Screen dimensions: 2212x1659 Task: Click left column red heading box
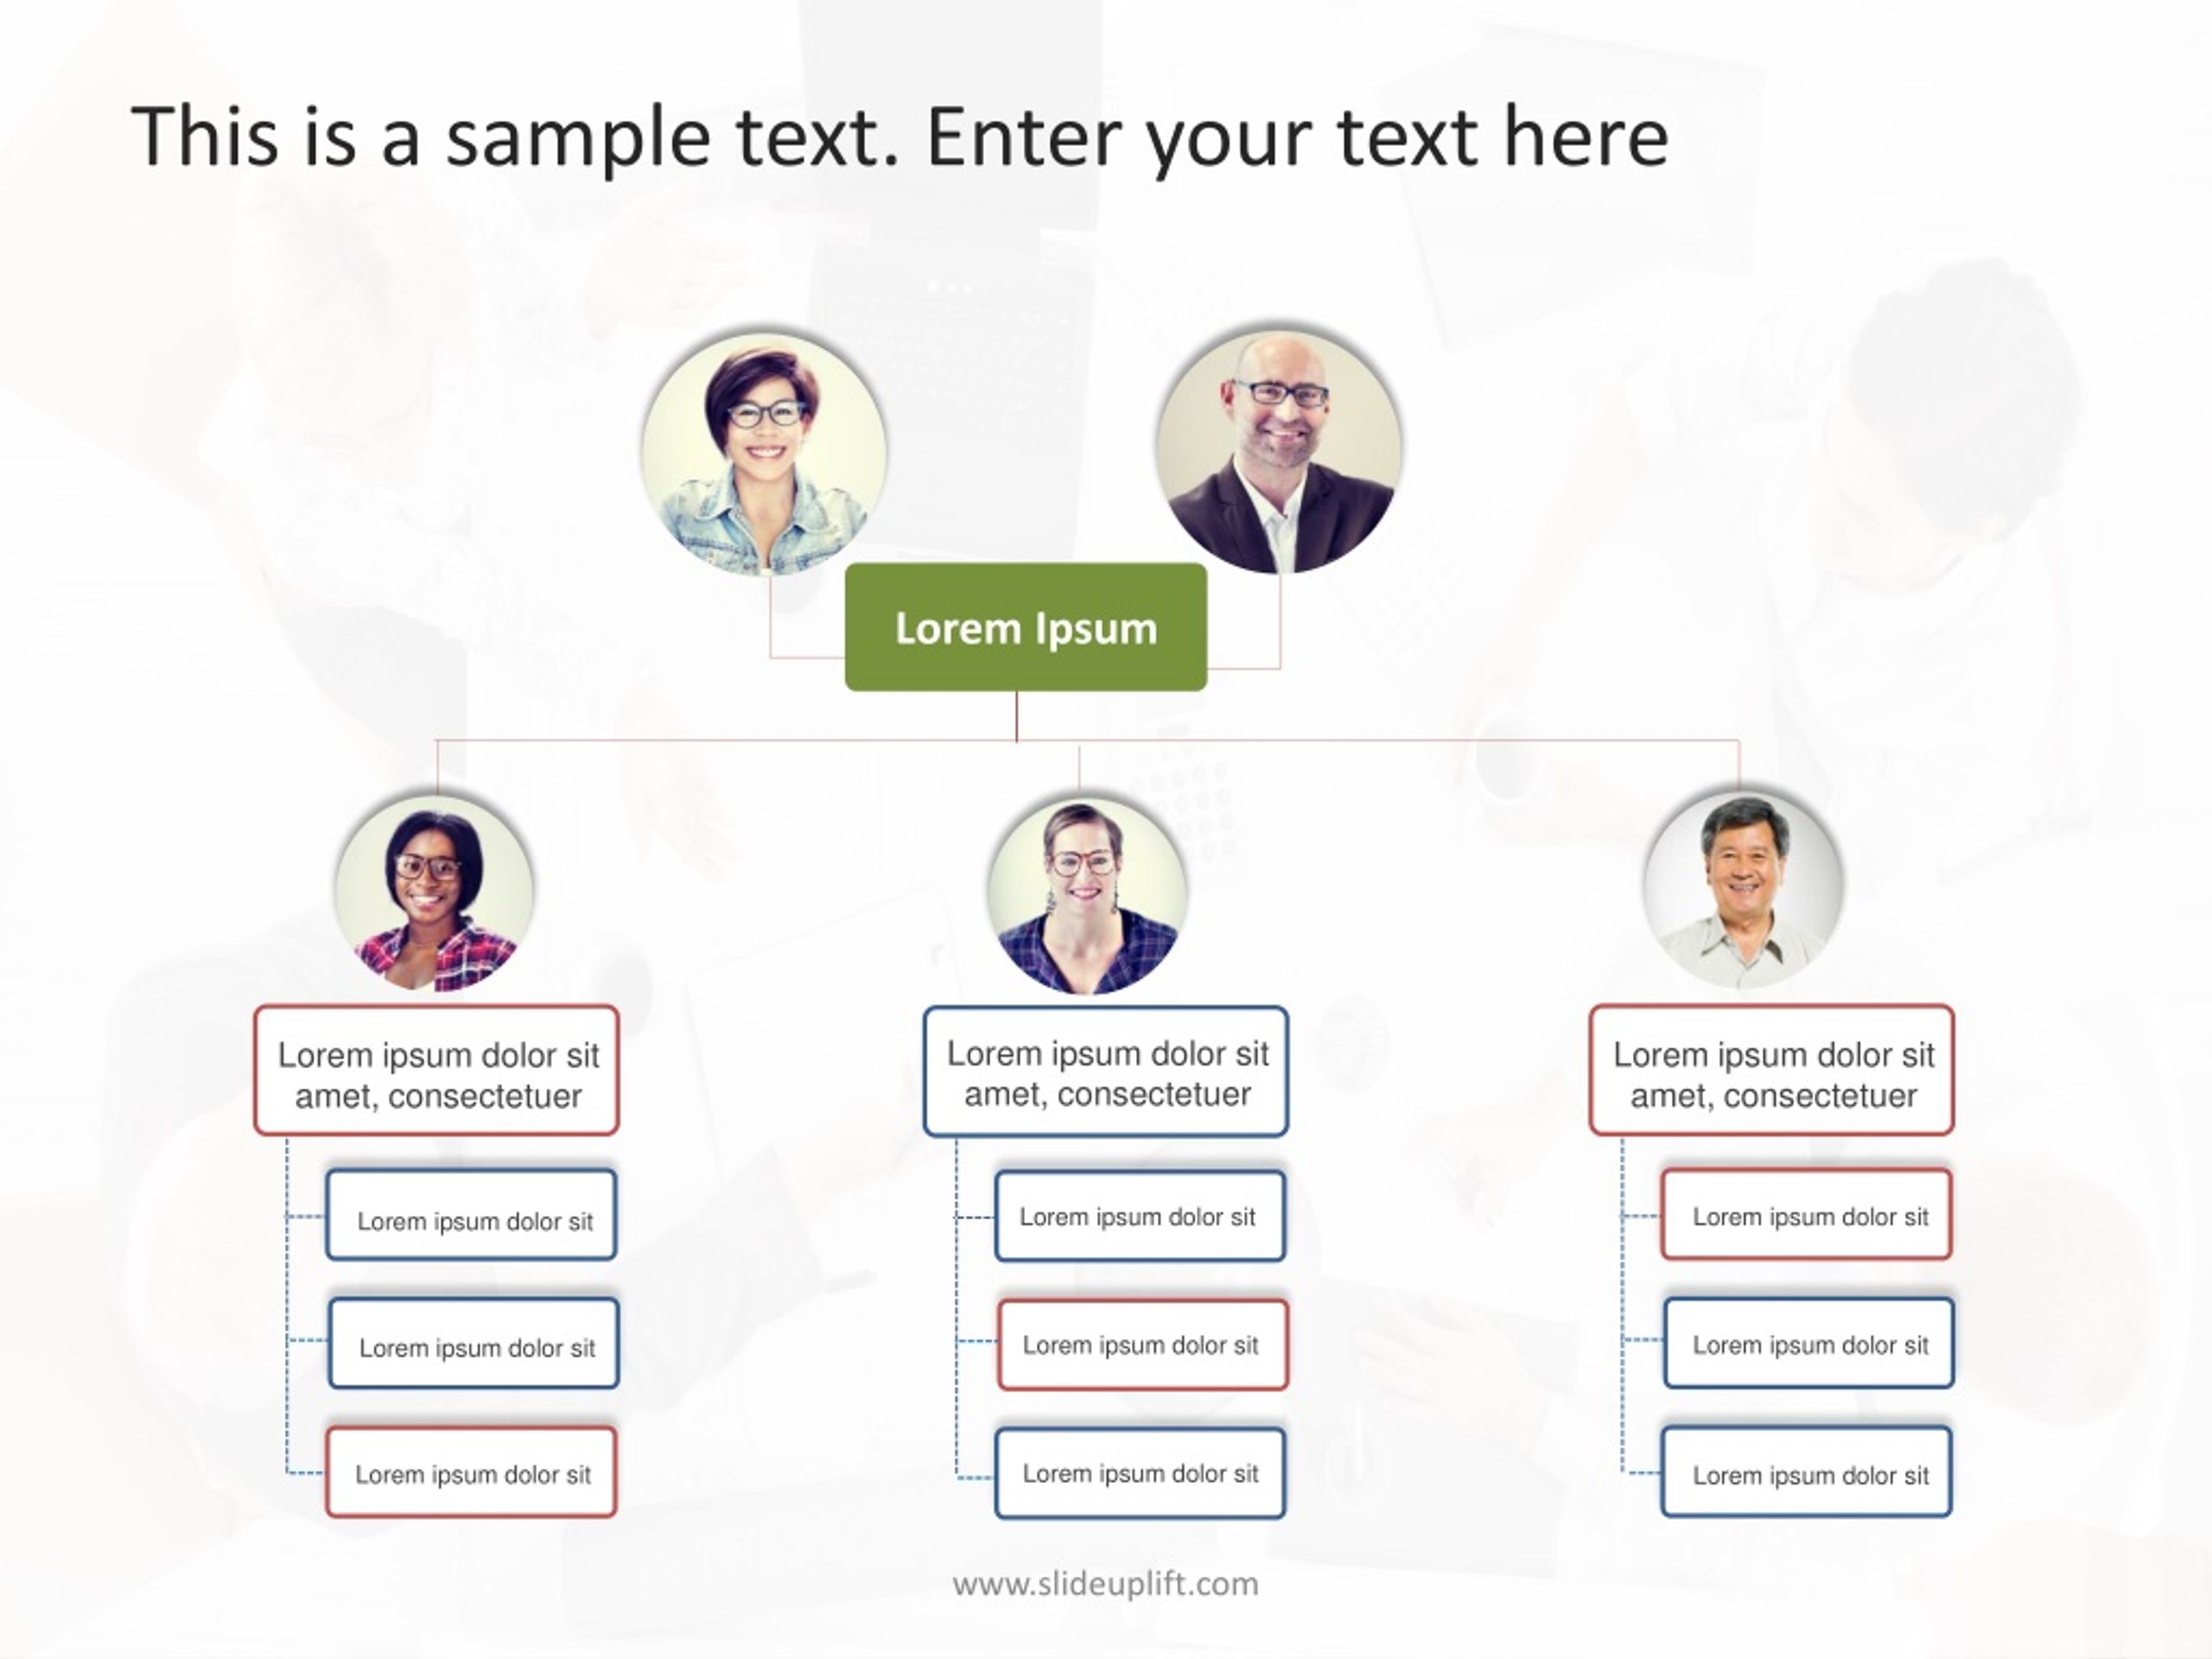pos(436,1070)
